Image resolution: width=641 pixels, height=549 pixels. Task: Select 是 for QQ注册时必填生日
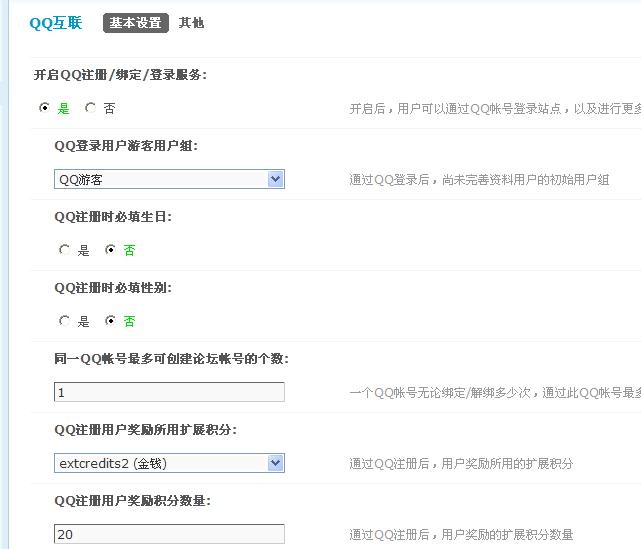[x=65, y=250]
